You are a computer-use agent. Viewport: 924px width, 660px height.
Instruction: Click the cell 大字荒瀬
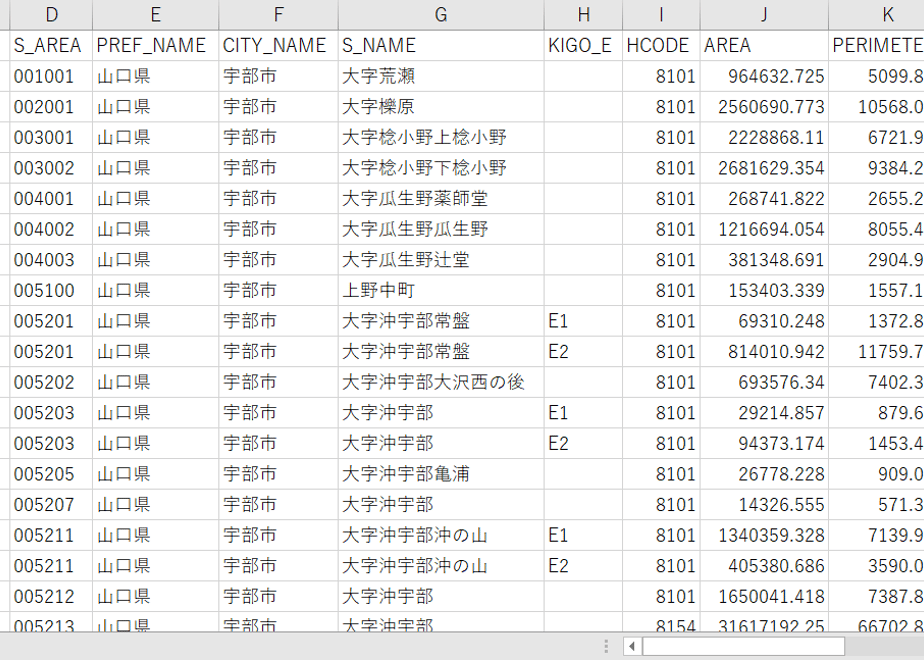click(x=441, y=76)
